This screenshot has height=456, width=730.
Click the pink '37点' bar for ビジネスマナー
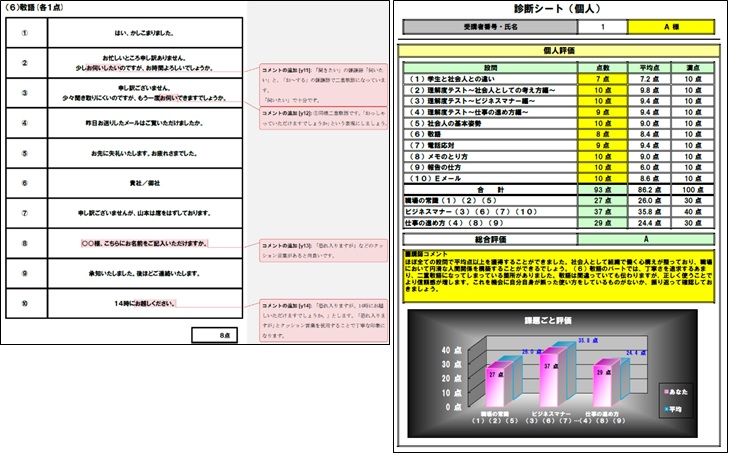click(549, 380)
